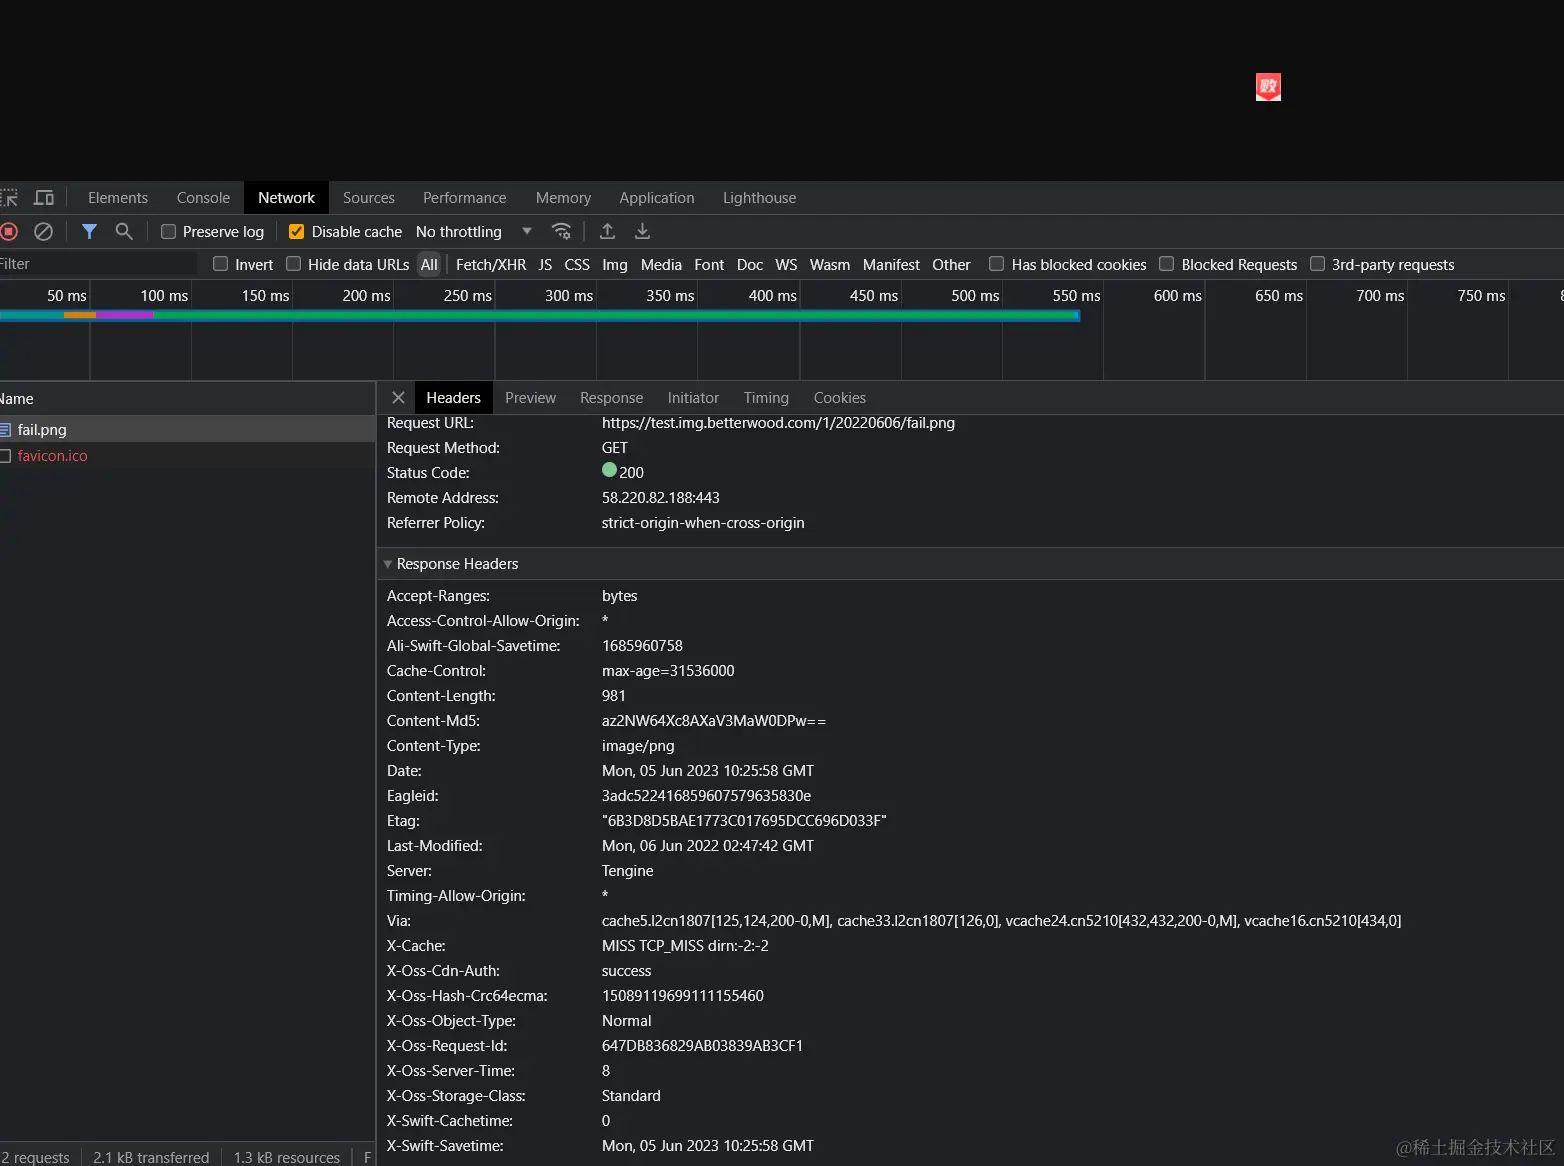The width and height of the screenshot is (1564, 1166).
Task: Check the Invert filter checkbox
Action: (x=221, y=264)
